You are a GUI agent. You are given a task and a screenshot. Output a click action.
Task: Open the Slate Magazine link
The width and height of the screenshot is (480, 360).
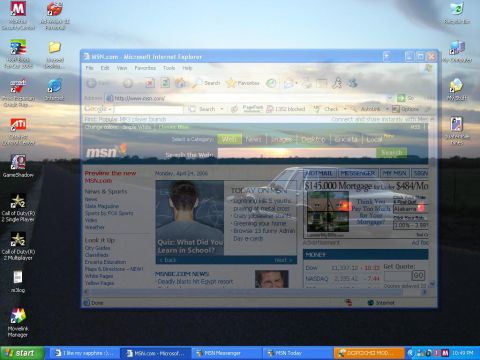tap(102, 206)
